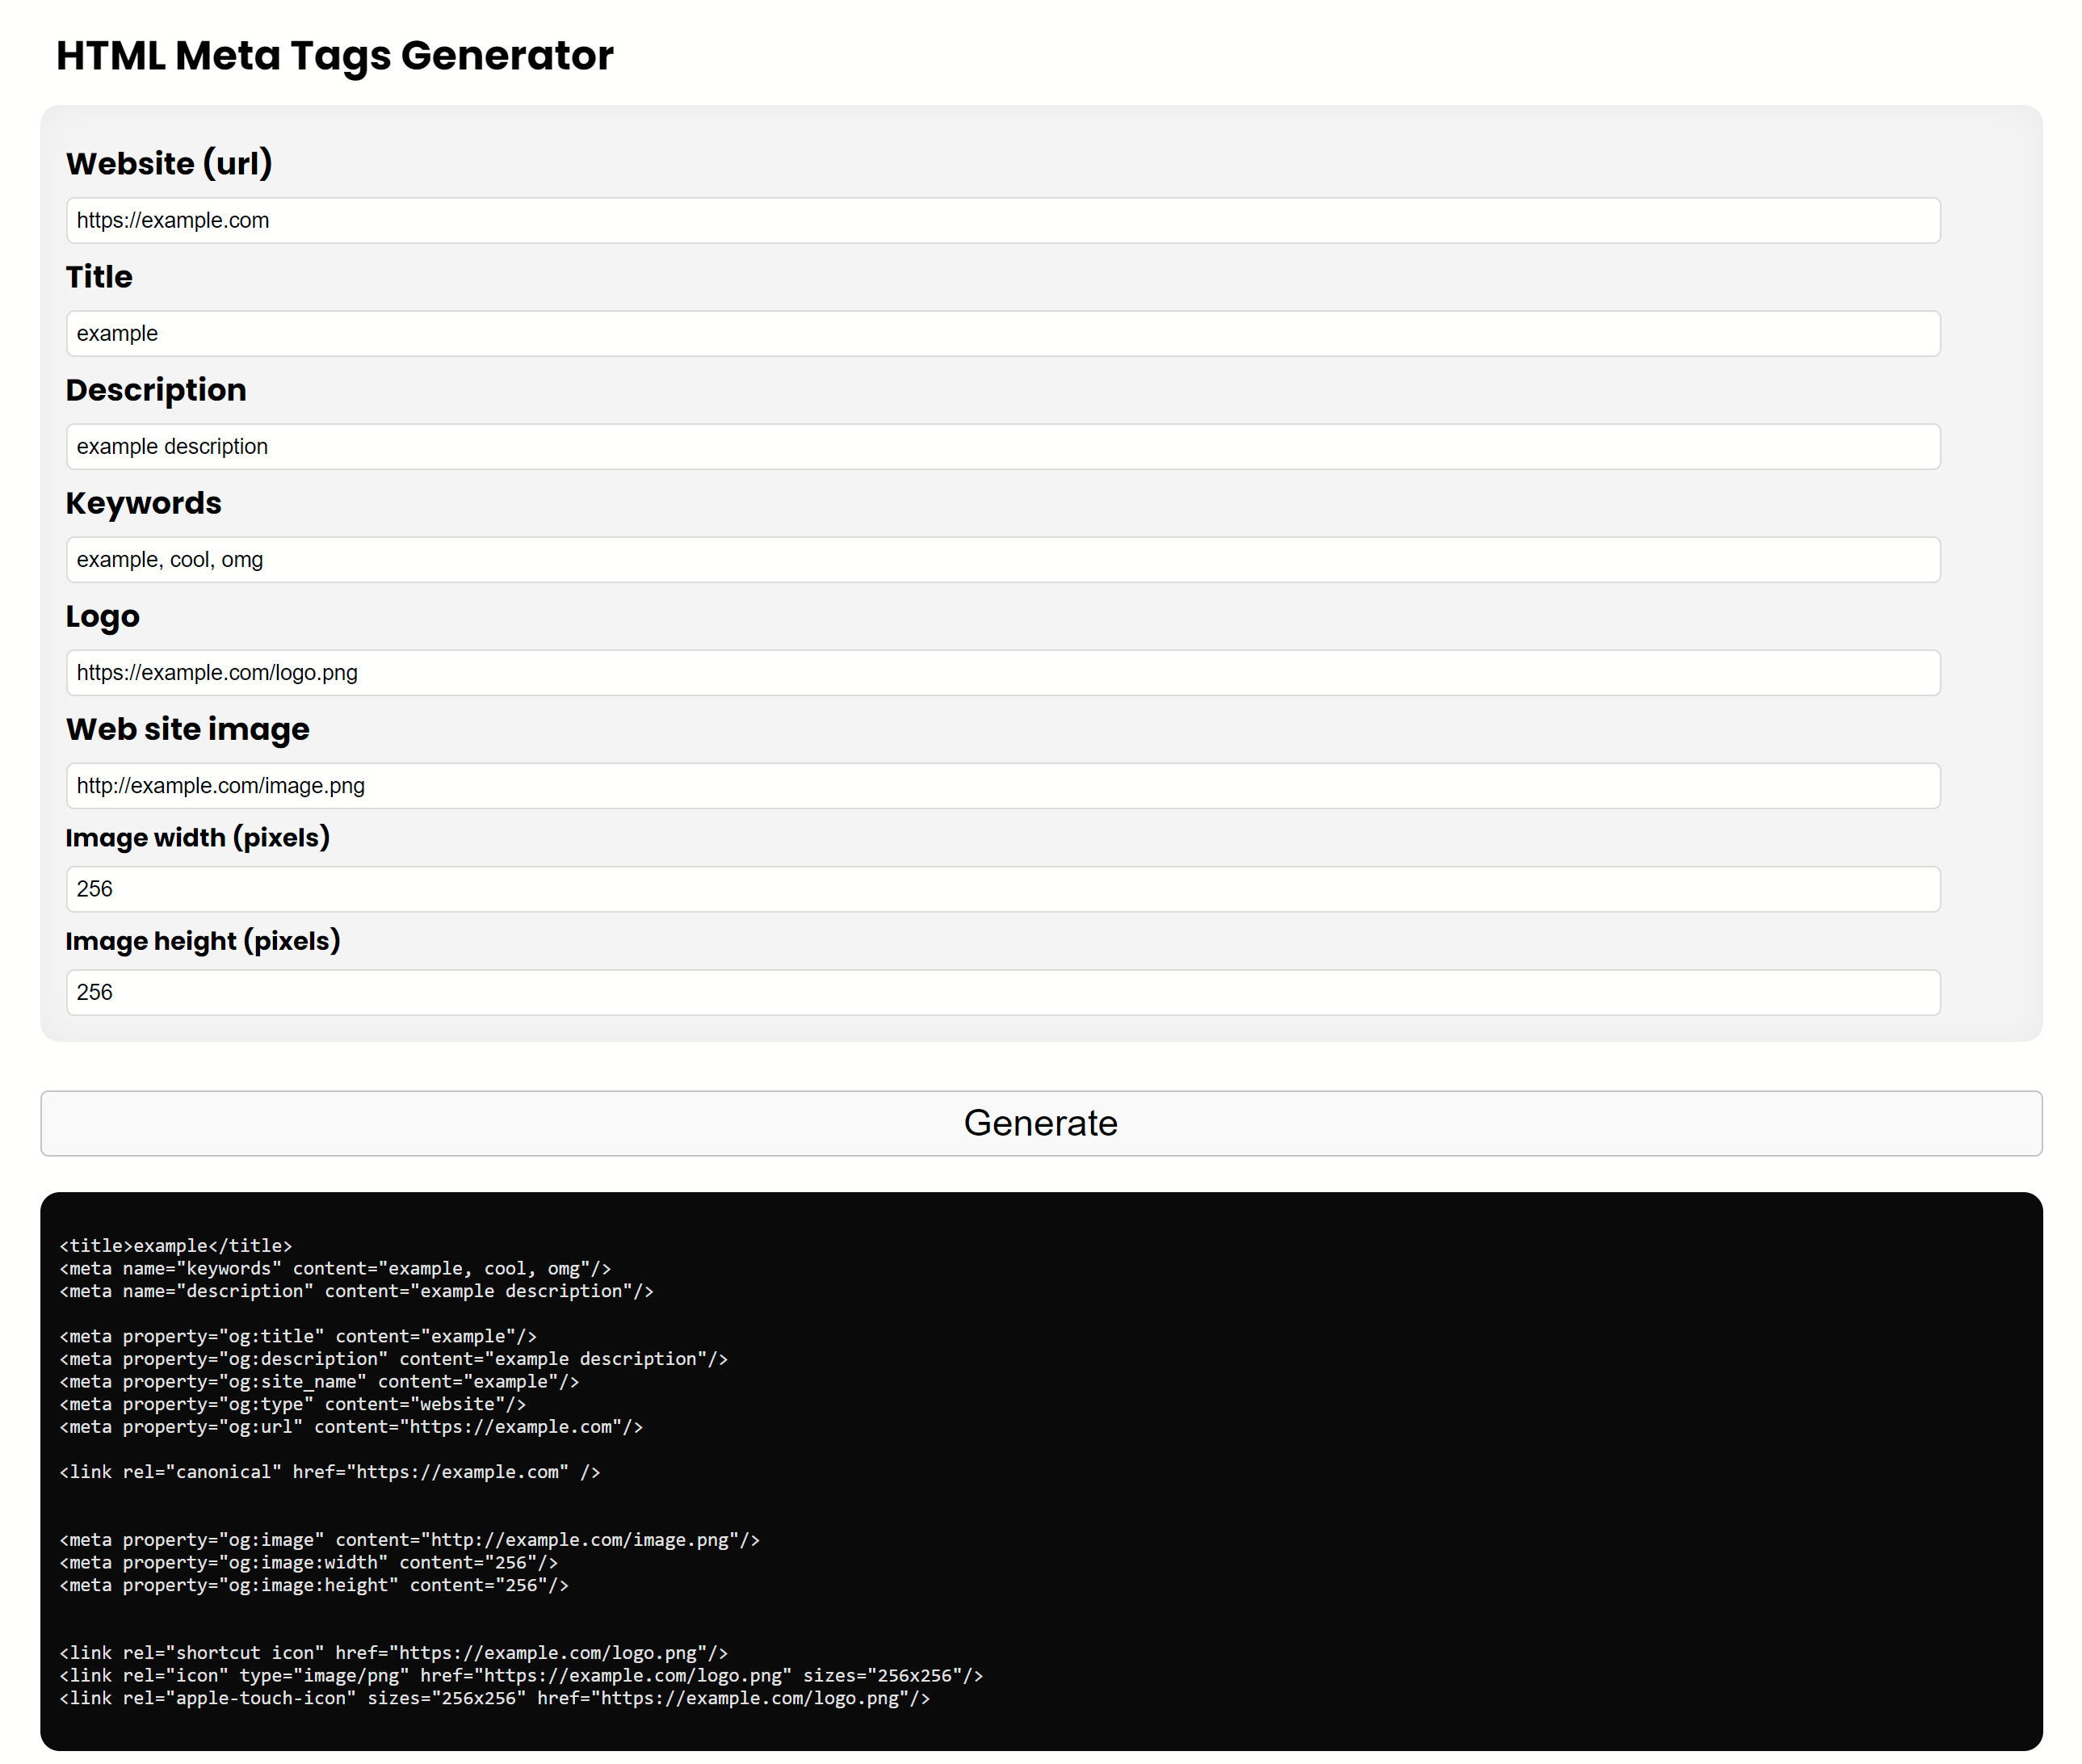
Task: Click the 'Website (url)' label
Action: [x=169, y=162]
